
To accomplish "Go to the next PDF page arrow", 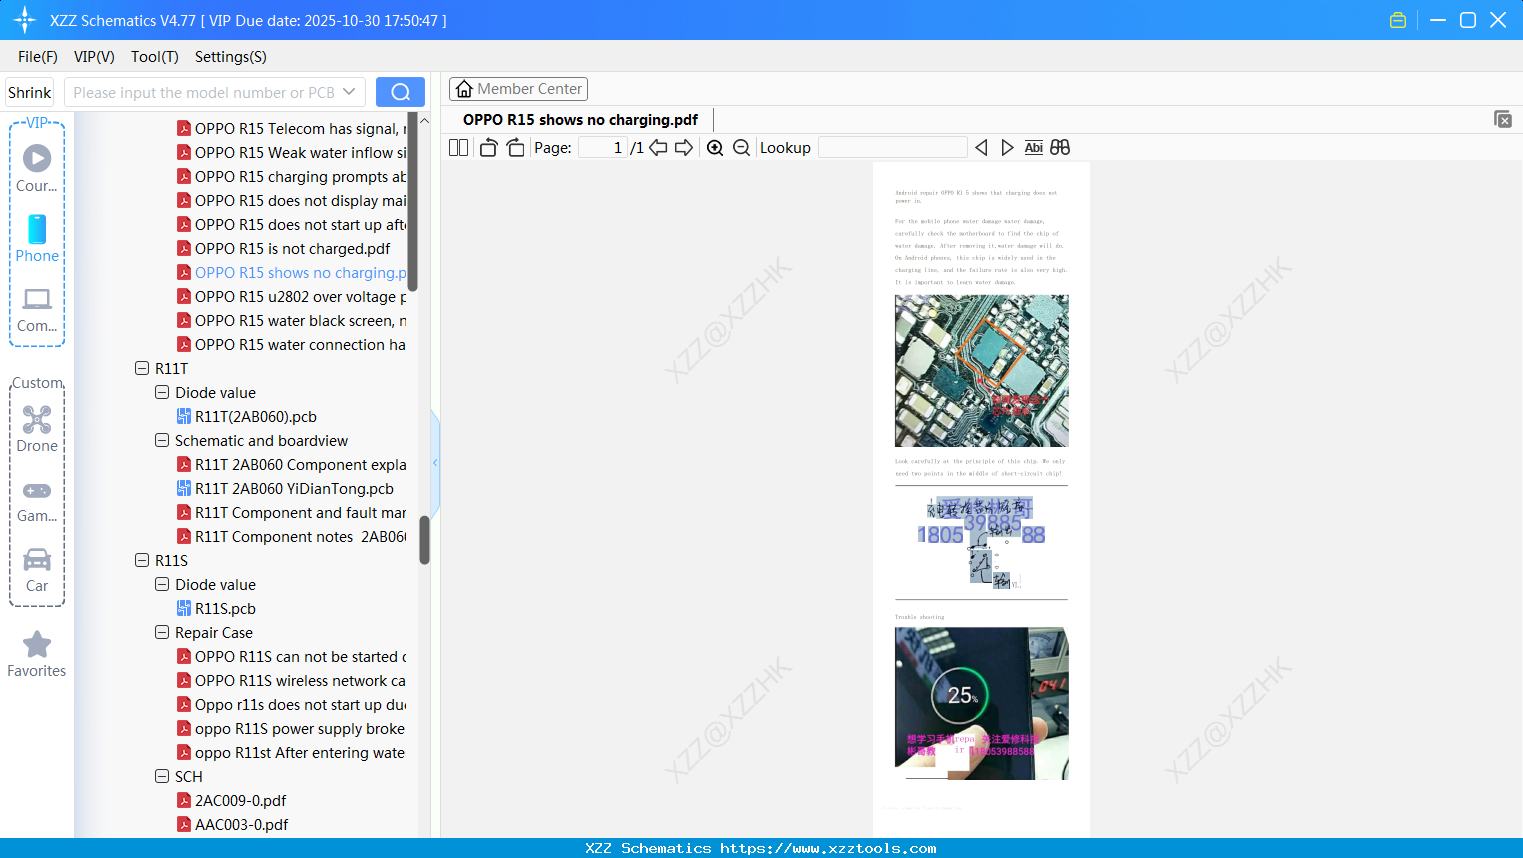I will pyautogui.click(x=684, y=148).
